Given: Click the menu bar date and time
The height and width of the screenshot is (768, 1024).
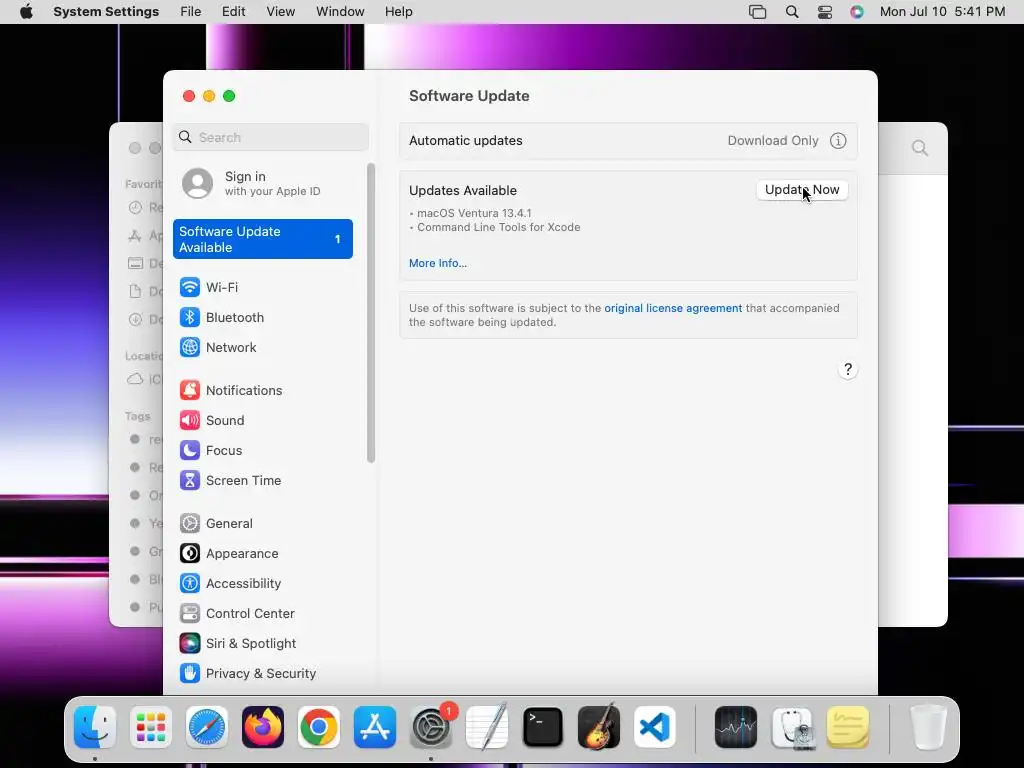Looking at the screenshot, I should point(942,12).
